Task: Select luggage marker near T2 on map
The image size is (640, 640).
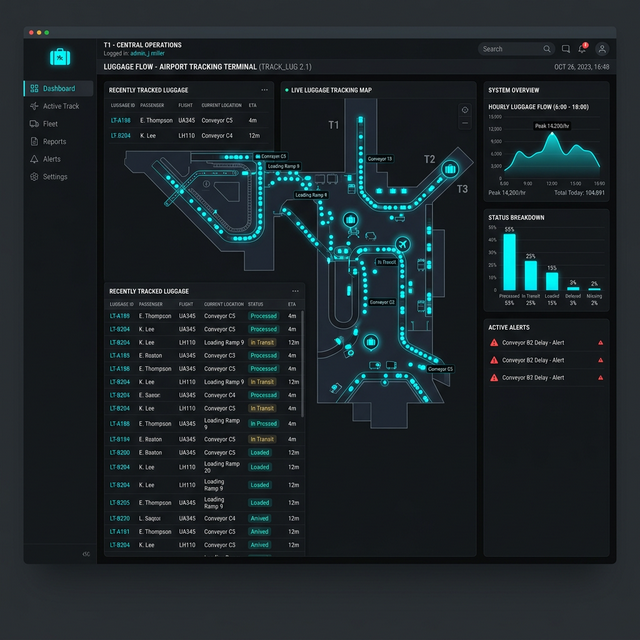Action: (450, 168)
